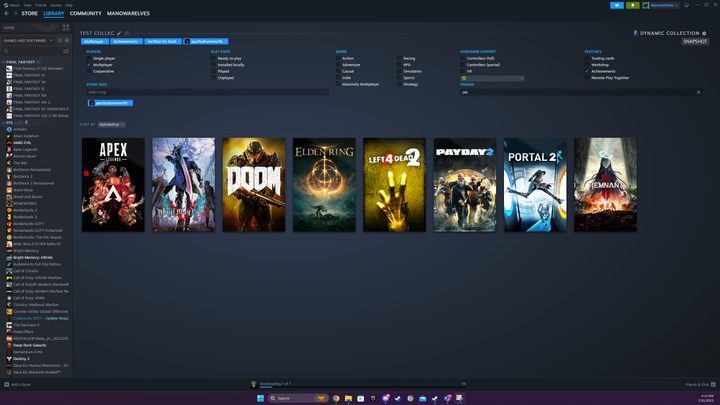Click the Steam logo in the title bar
The image size is (720, 405).
click(x=6, y=5)
